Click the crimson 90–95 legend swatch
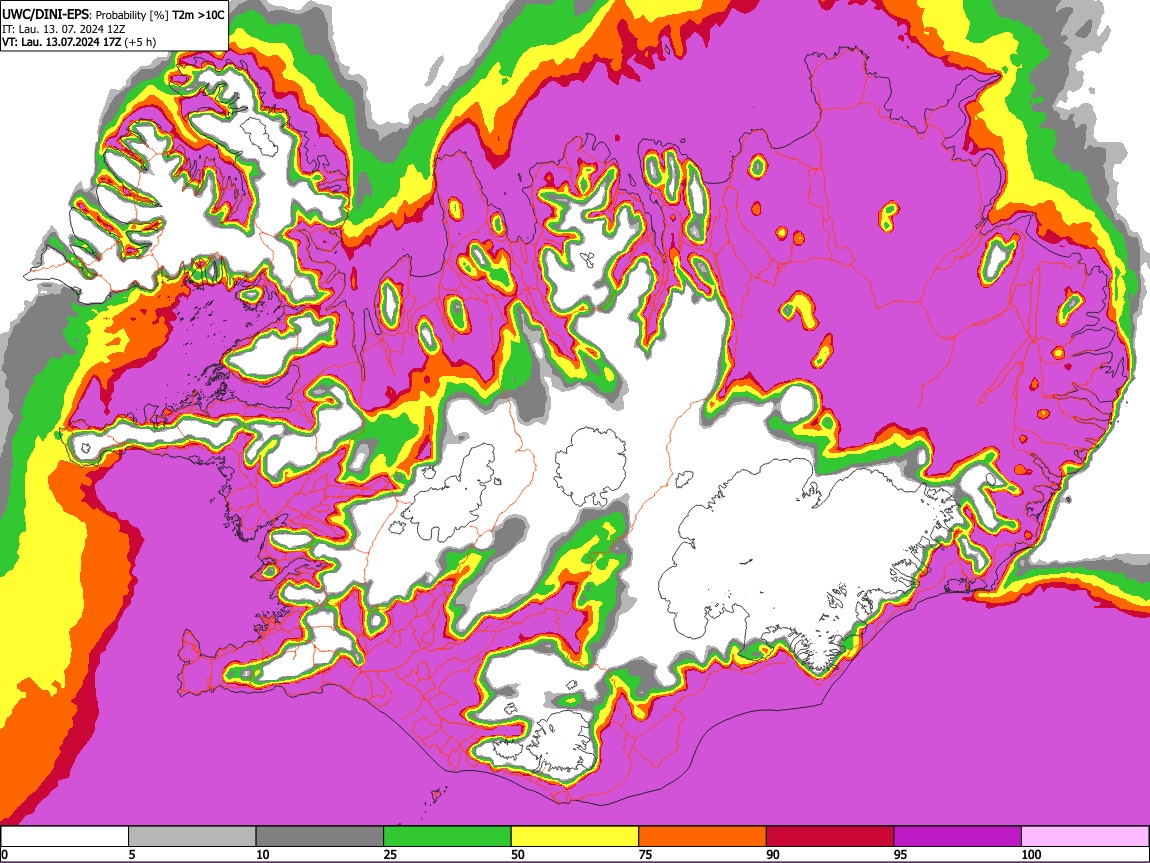This screenshot has height=863, width=1150. coord(830,837)
